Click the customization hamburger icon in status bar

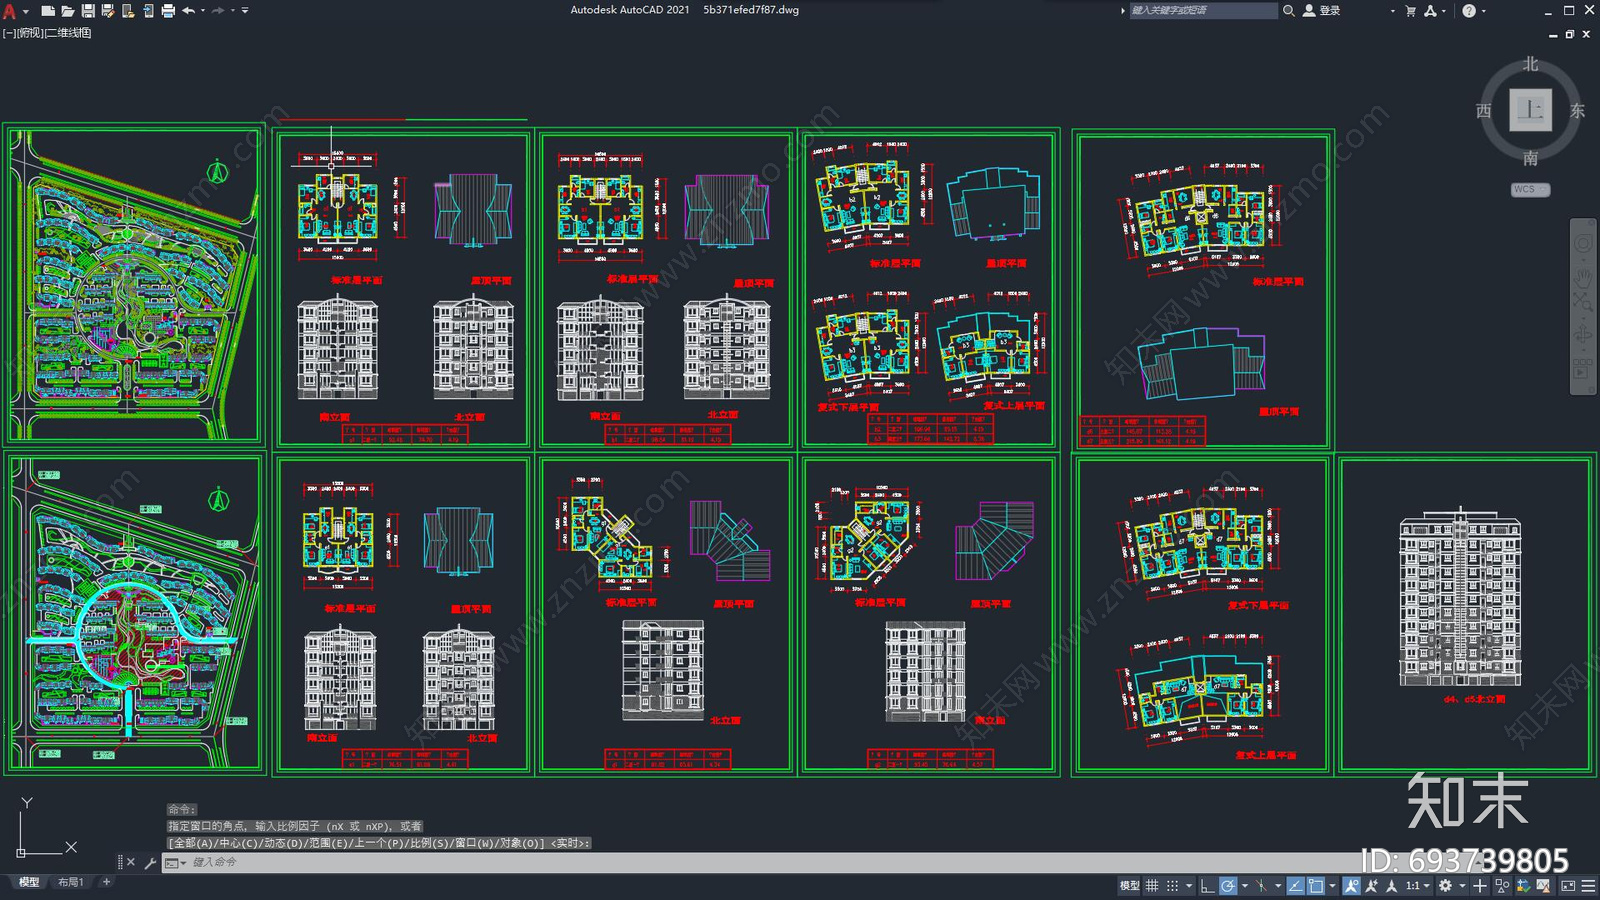(1588, 886)
